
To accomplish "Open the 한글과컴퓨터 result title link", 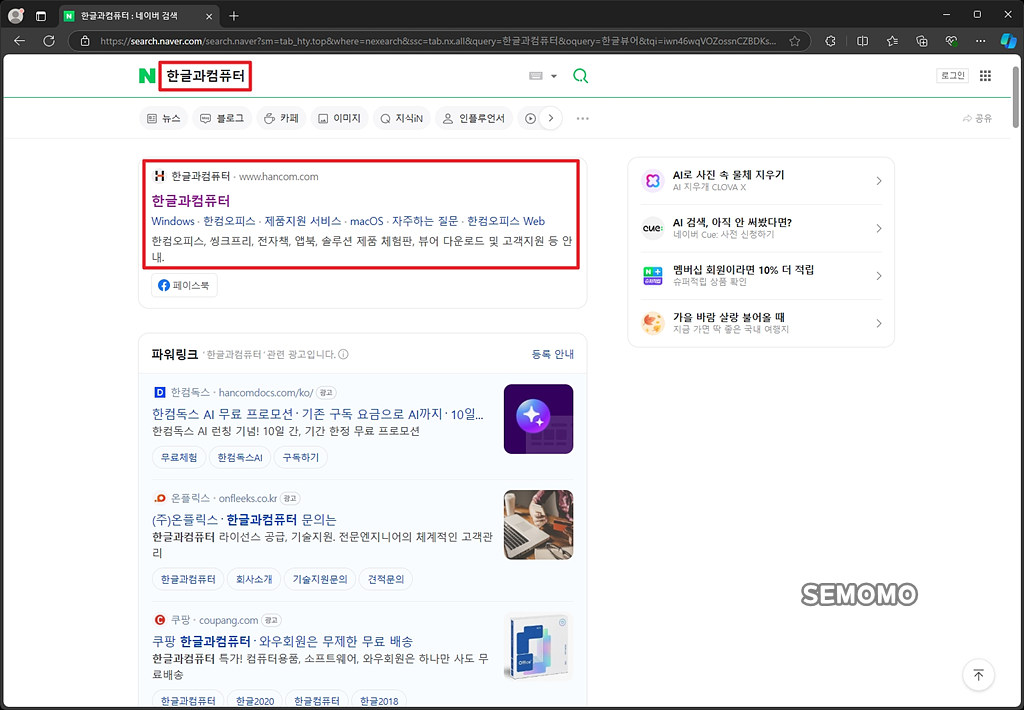I will pos(191,201).
